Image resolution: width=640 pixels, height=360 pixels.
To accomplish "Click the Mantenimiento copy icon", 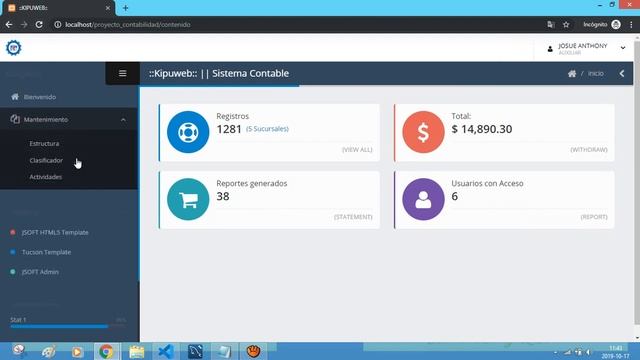I will [15, 119].
